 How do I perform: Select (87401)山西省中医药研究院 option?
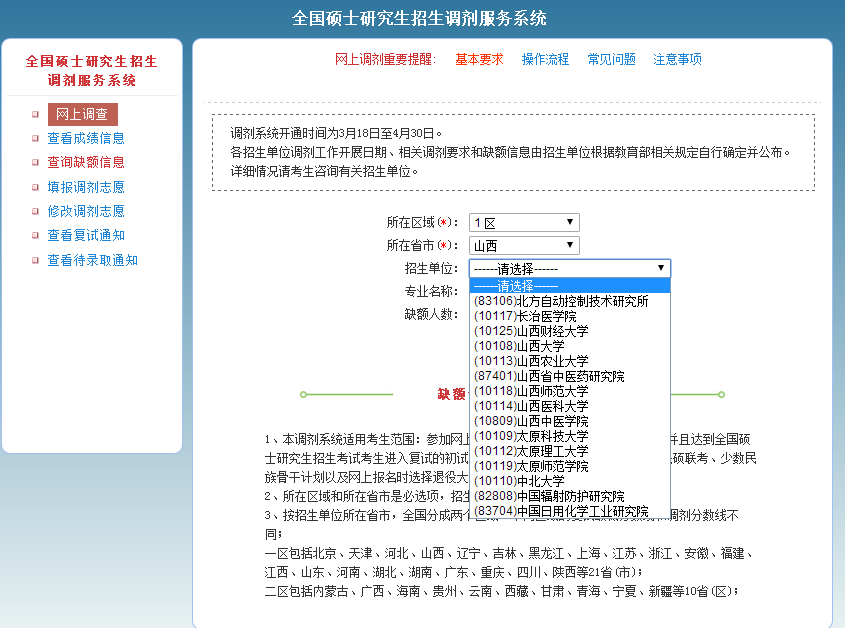[570, 376]
